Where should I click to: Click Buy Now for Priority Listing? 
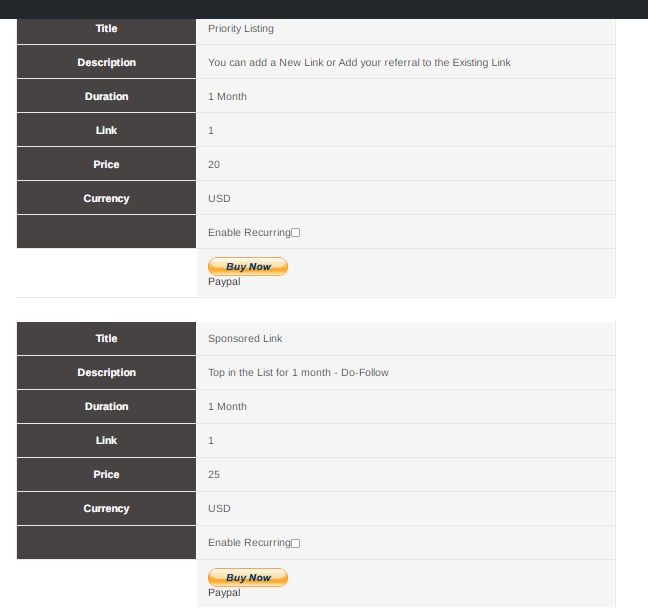click(x=248, y=267)
